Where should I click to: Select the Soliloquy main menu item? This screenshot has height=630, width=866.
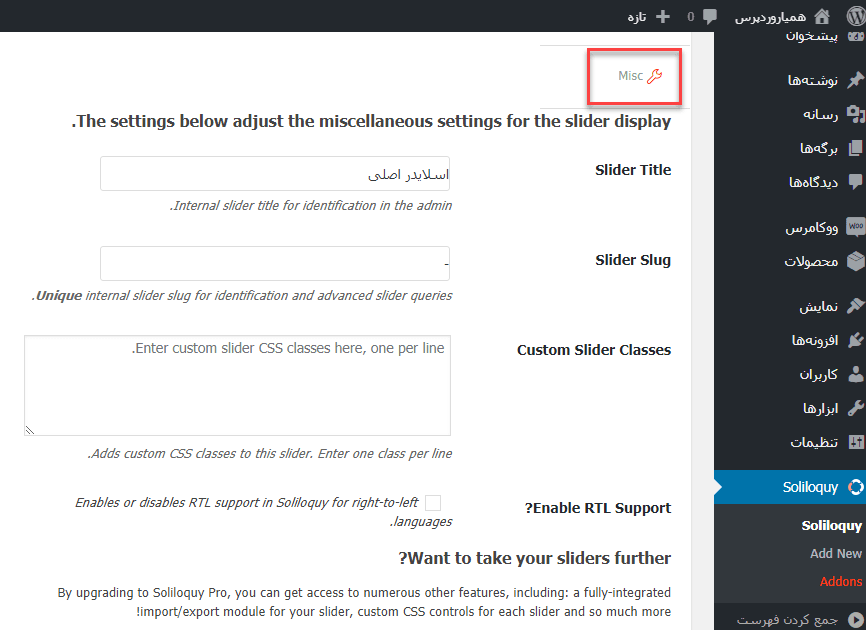click(x=790, y=487)
